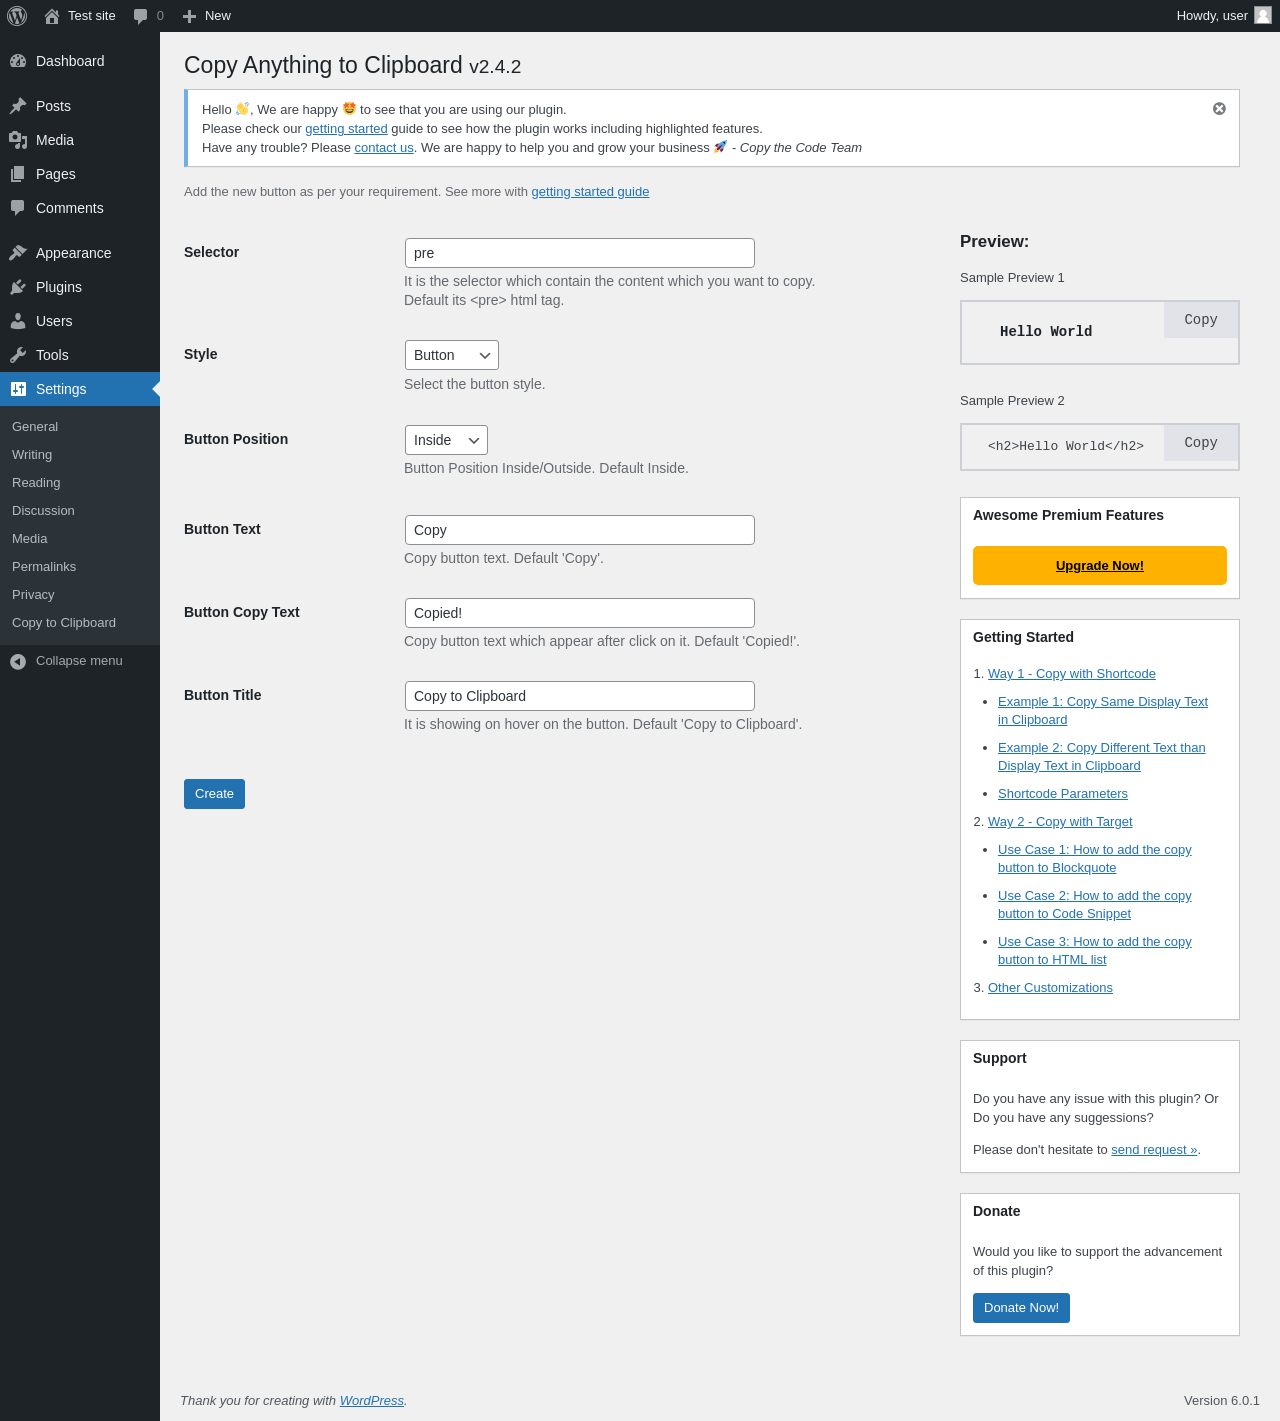
Task: Click the Collapse menu arrow icon
Action: (x=18, y=661)
